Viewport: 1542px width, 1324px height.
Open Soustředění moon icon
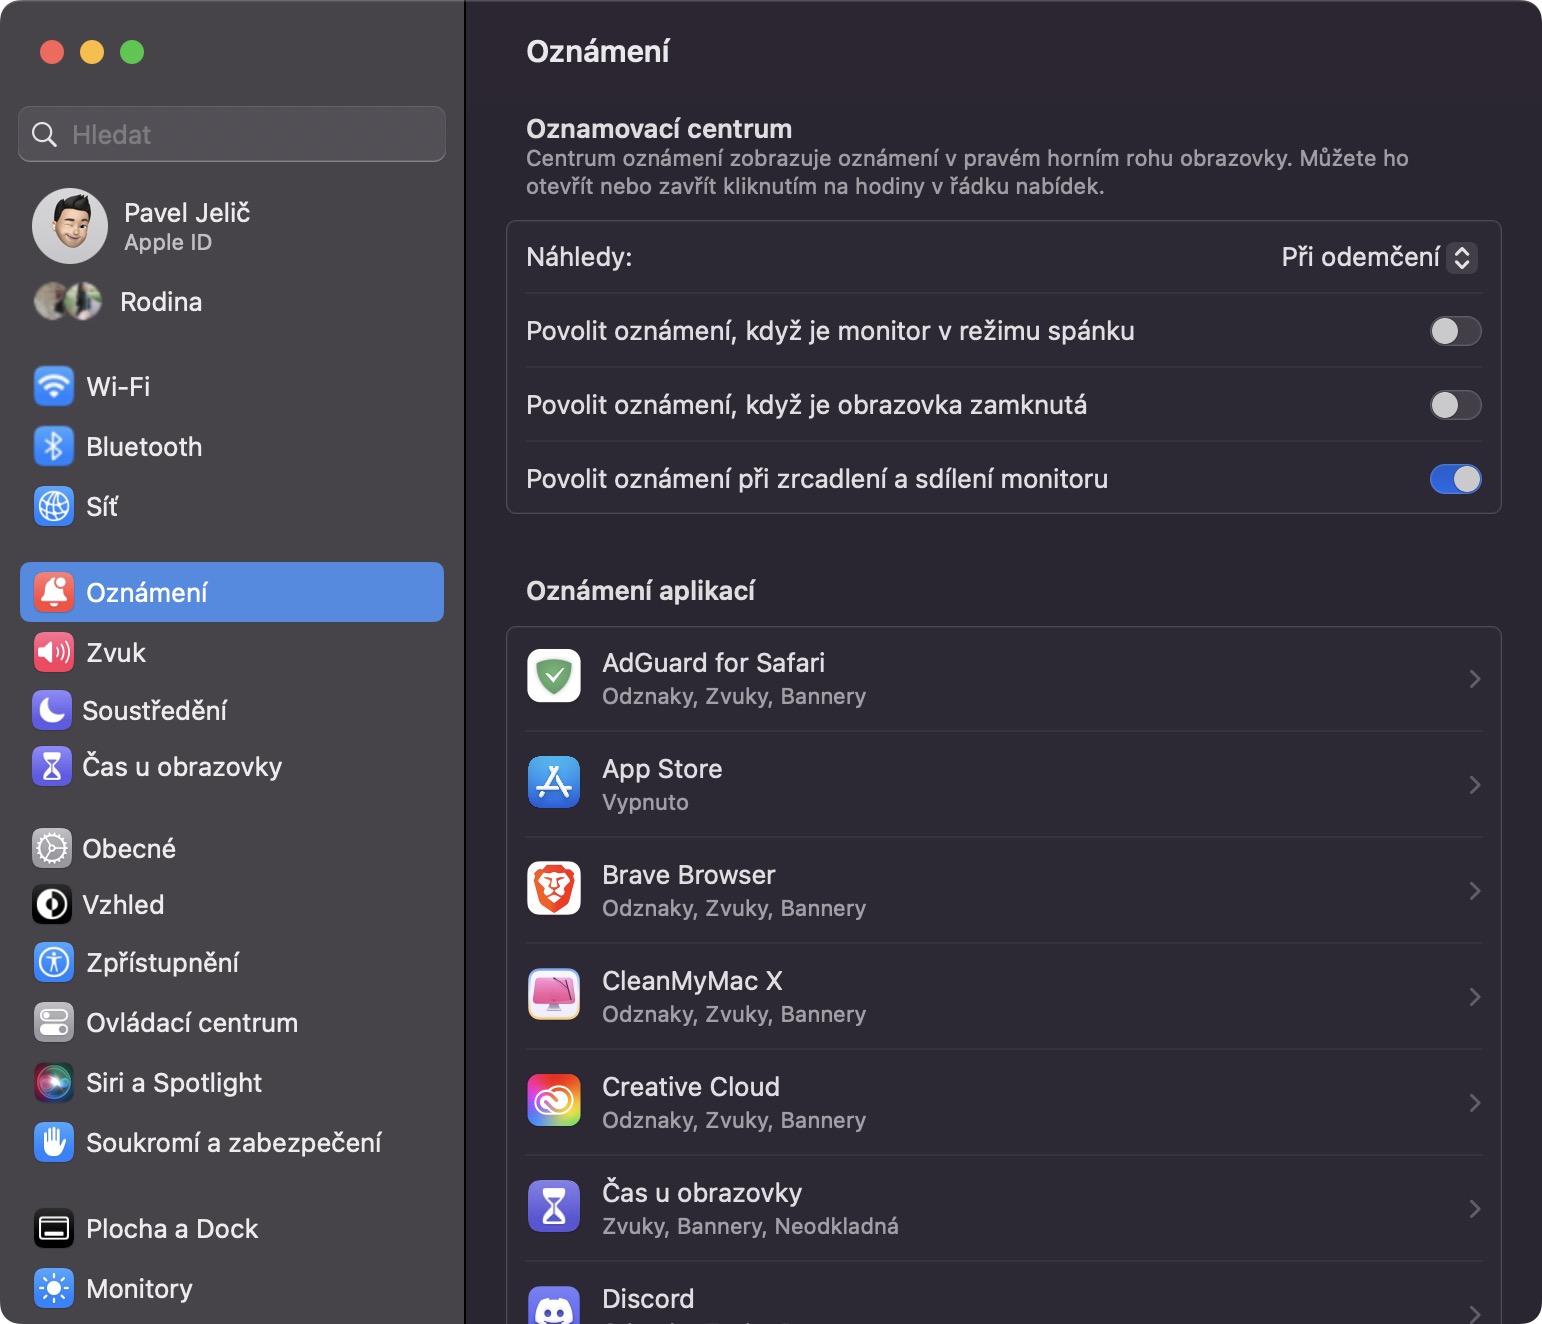[52, 710]
